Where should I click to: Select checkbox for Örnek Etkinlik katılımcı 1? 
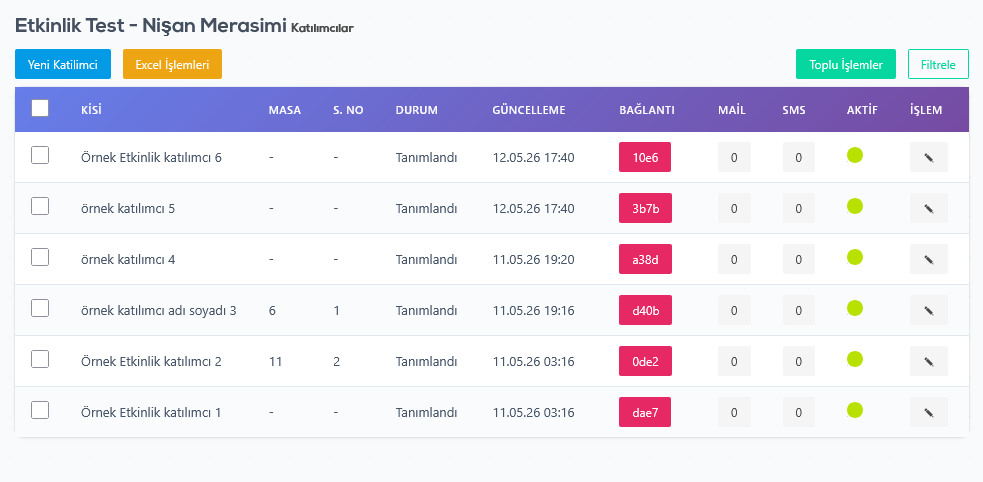(x=40, y=410)
